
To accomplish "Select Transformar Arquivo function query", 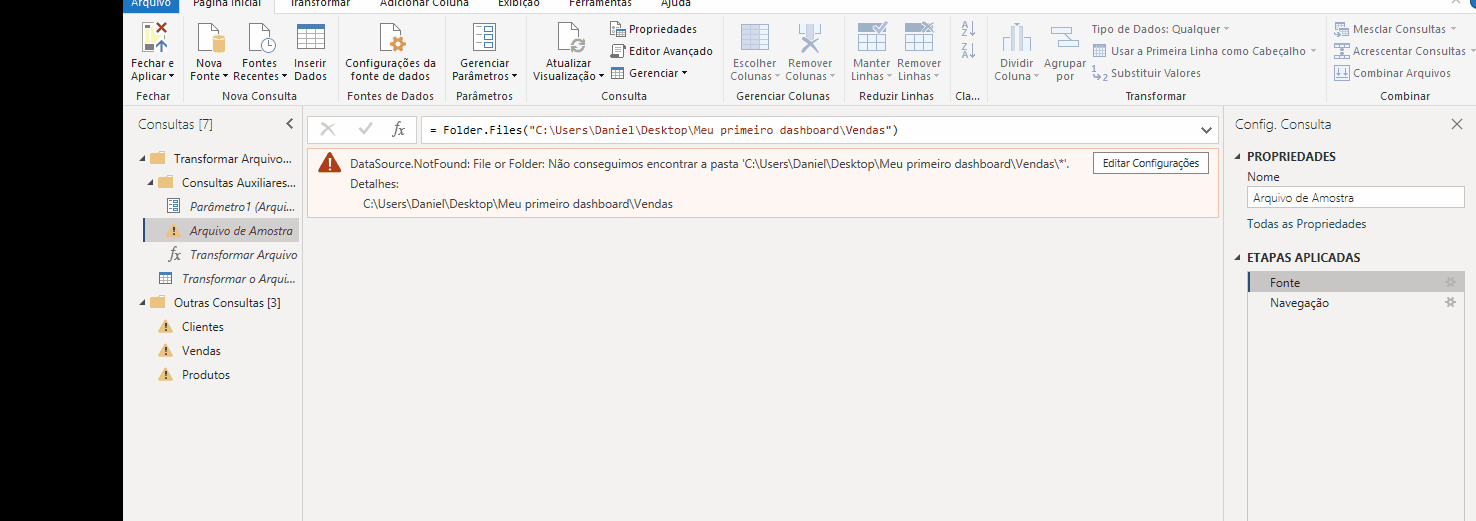I will (x=230, y=255).
